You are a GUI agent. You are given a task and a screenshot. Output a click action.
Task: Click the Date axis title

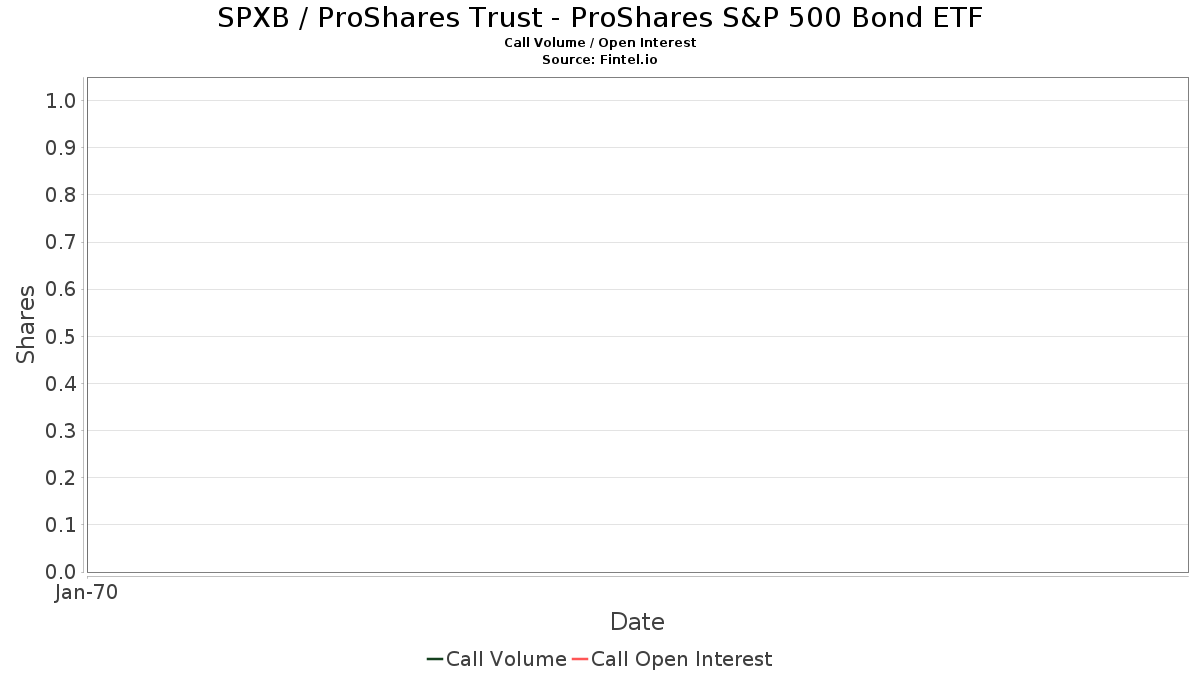[637, 622]
